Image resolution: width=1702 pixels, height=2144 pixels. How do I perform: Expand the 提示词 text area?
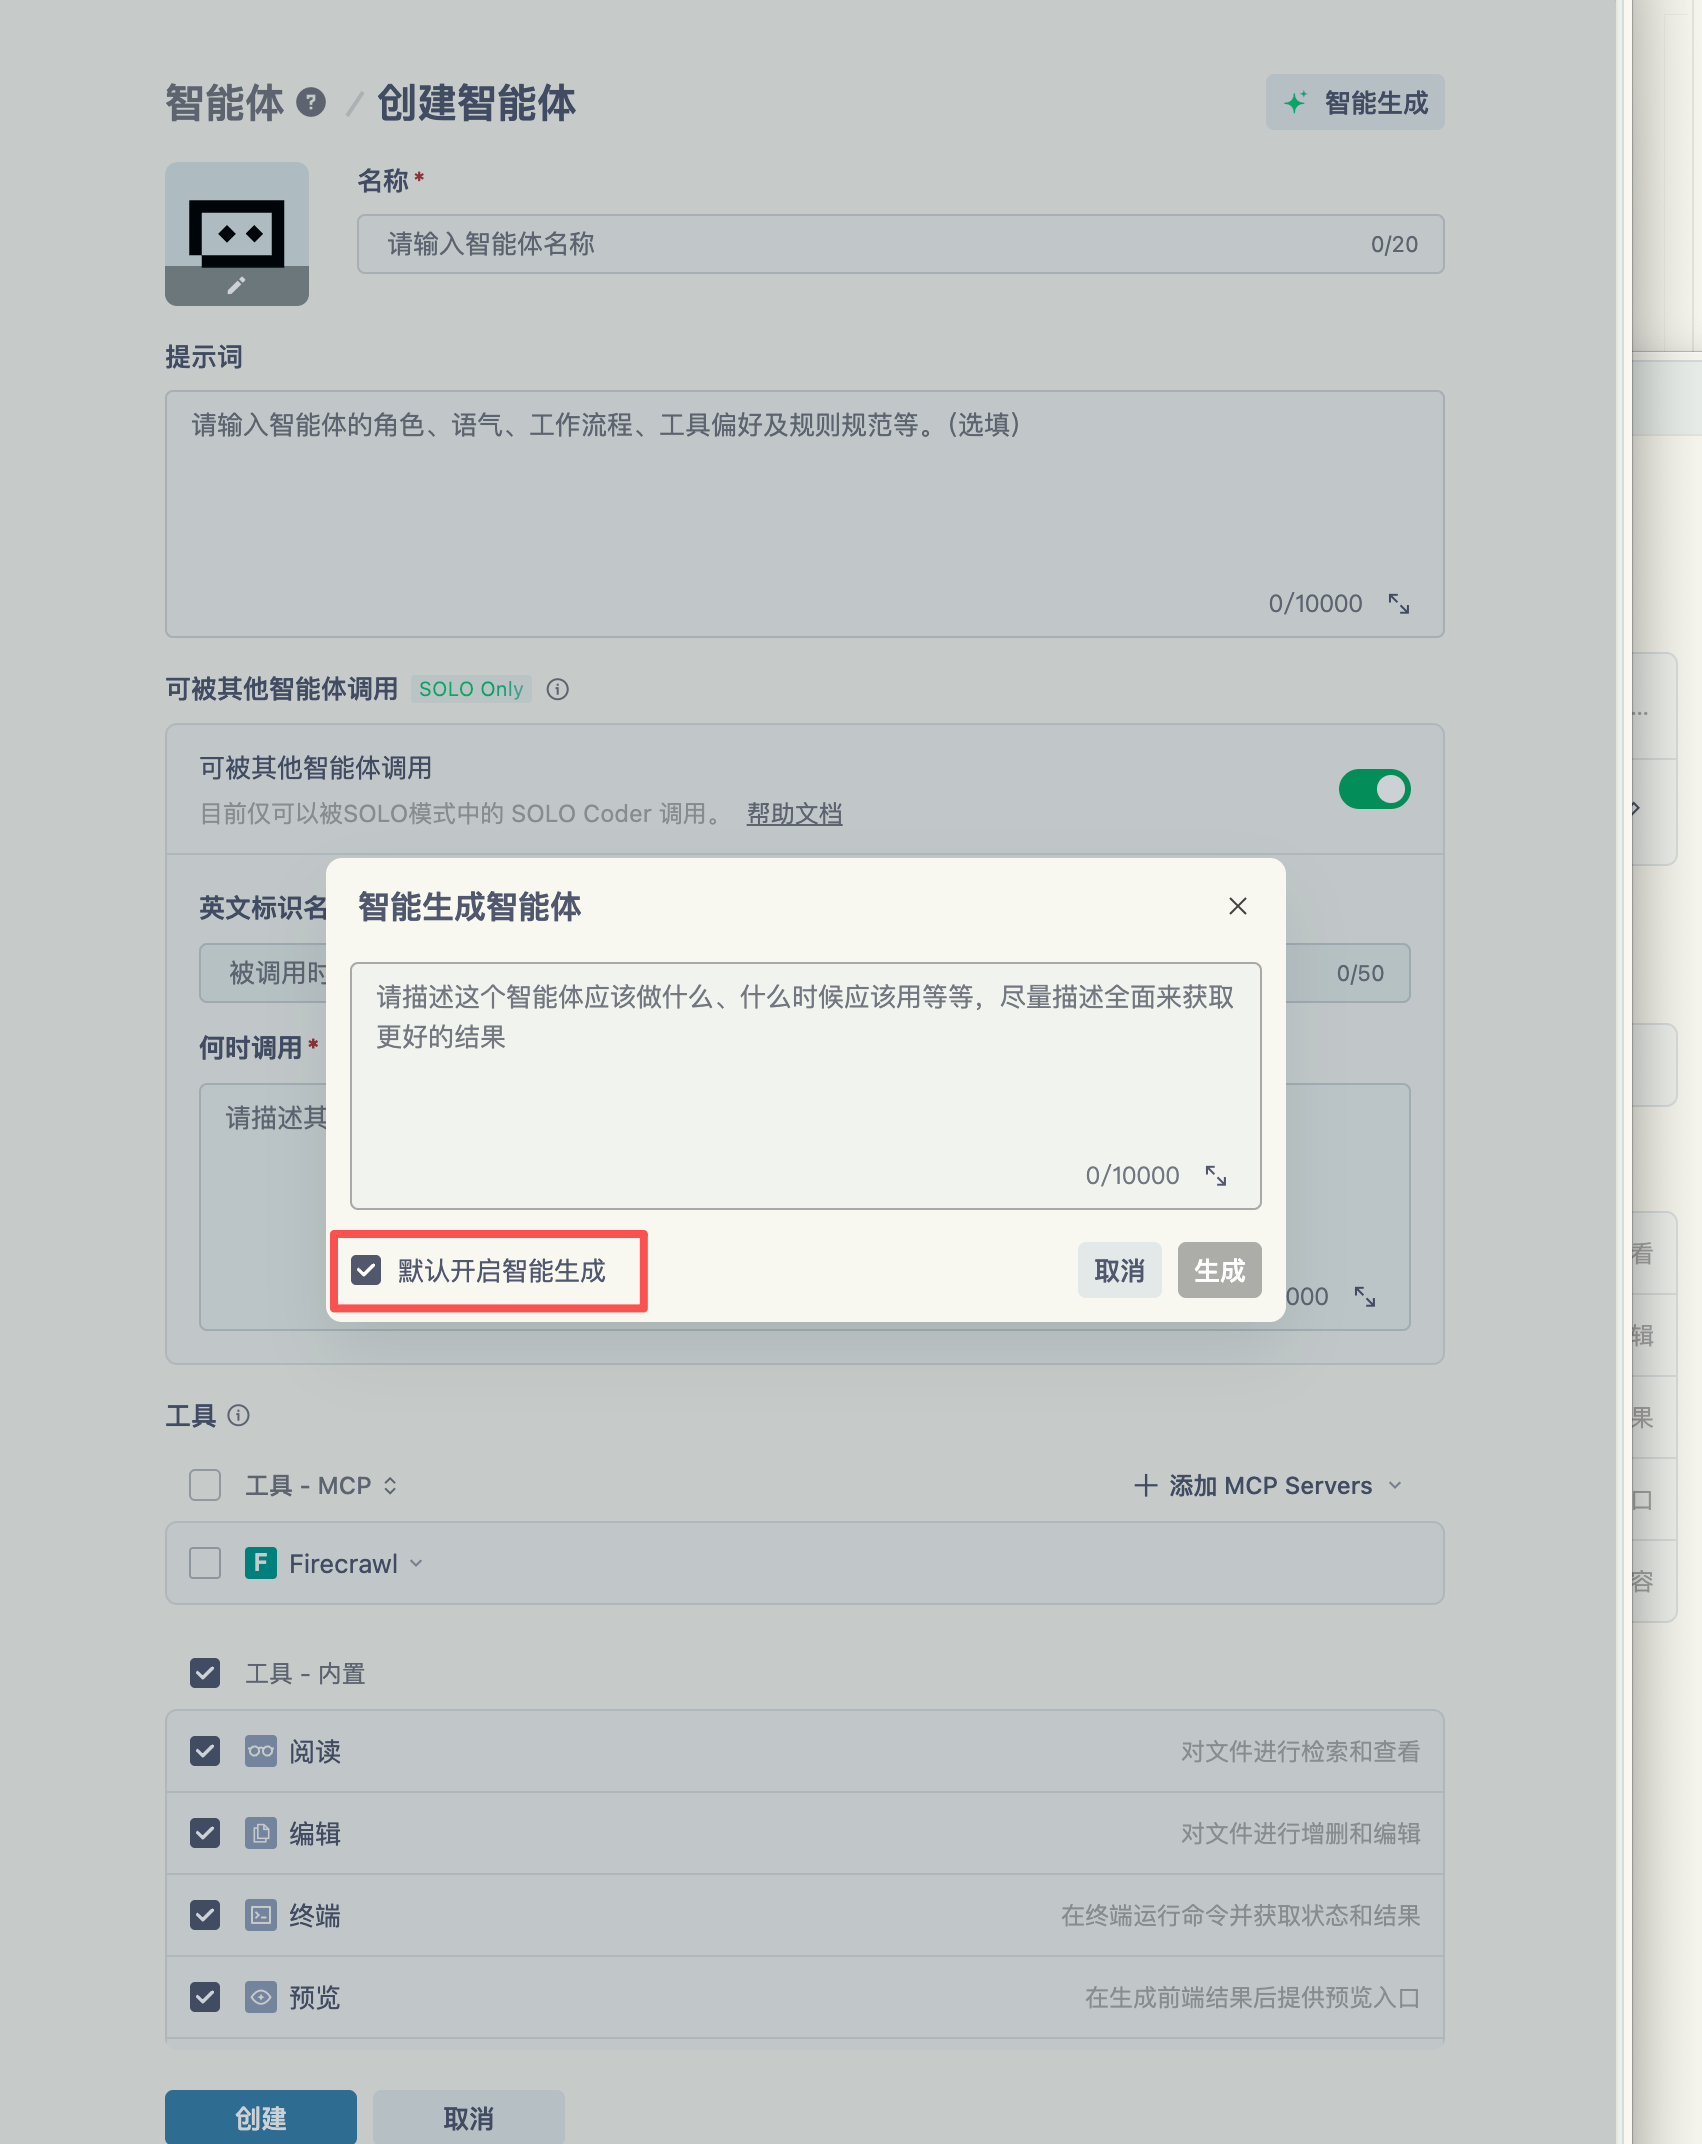pos(1398,604)
